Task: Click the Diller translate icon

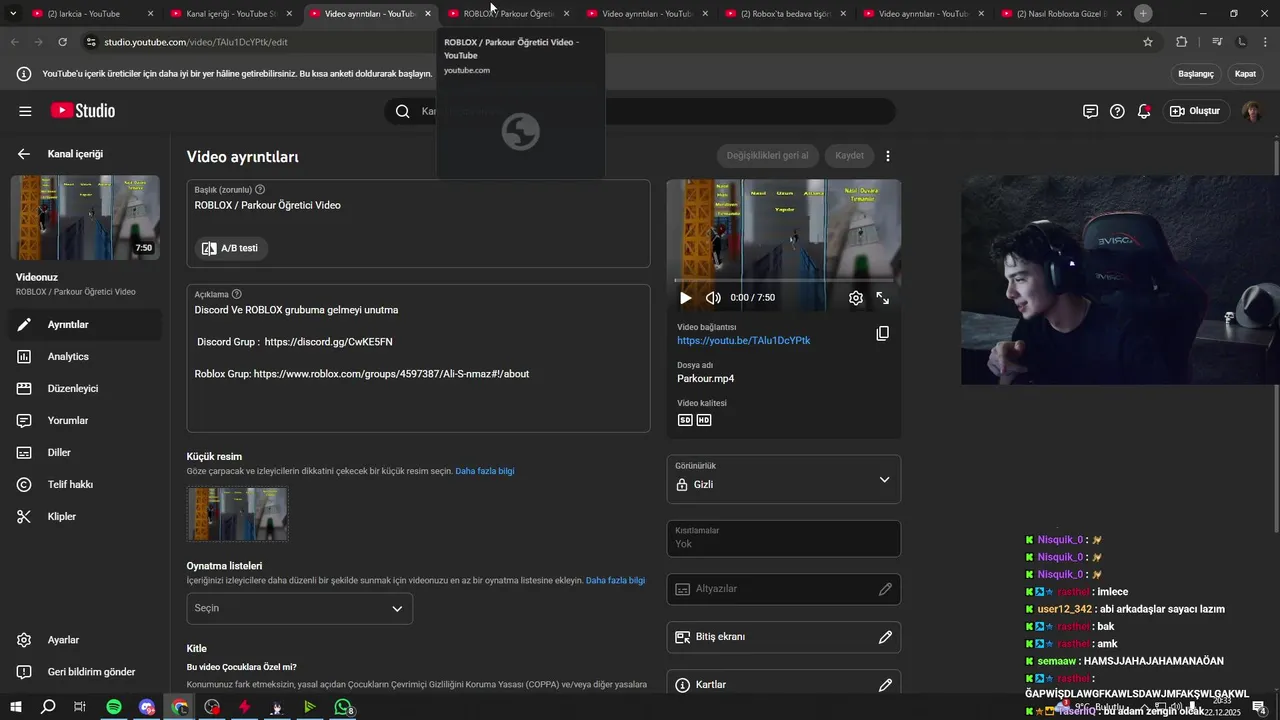Action: pos(24,452)
